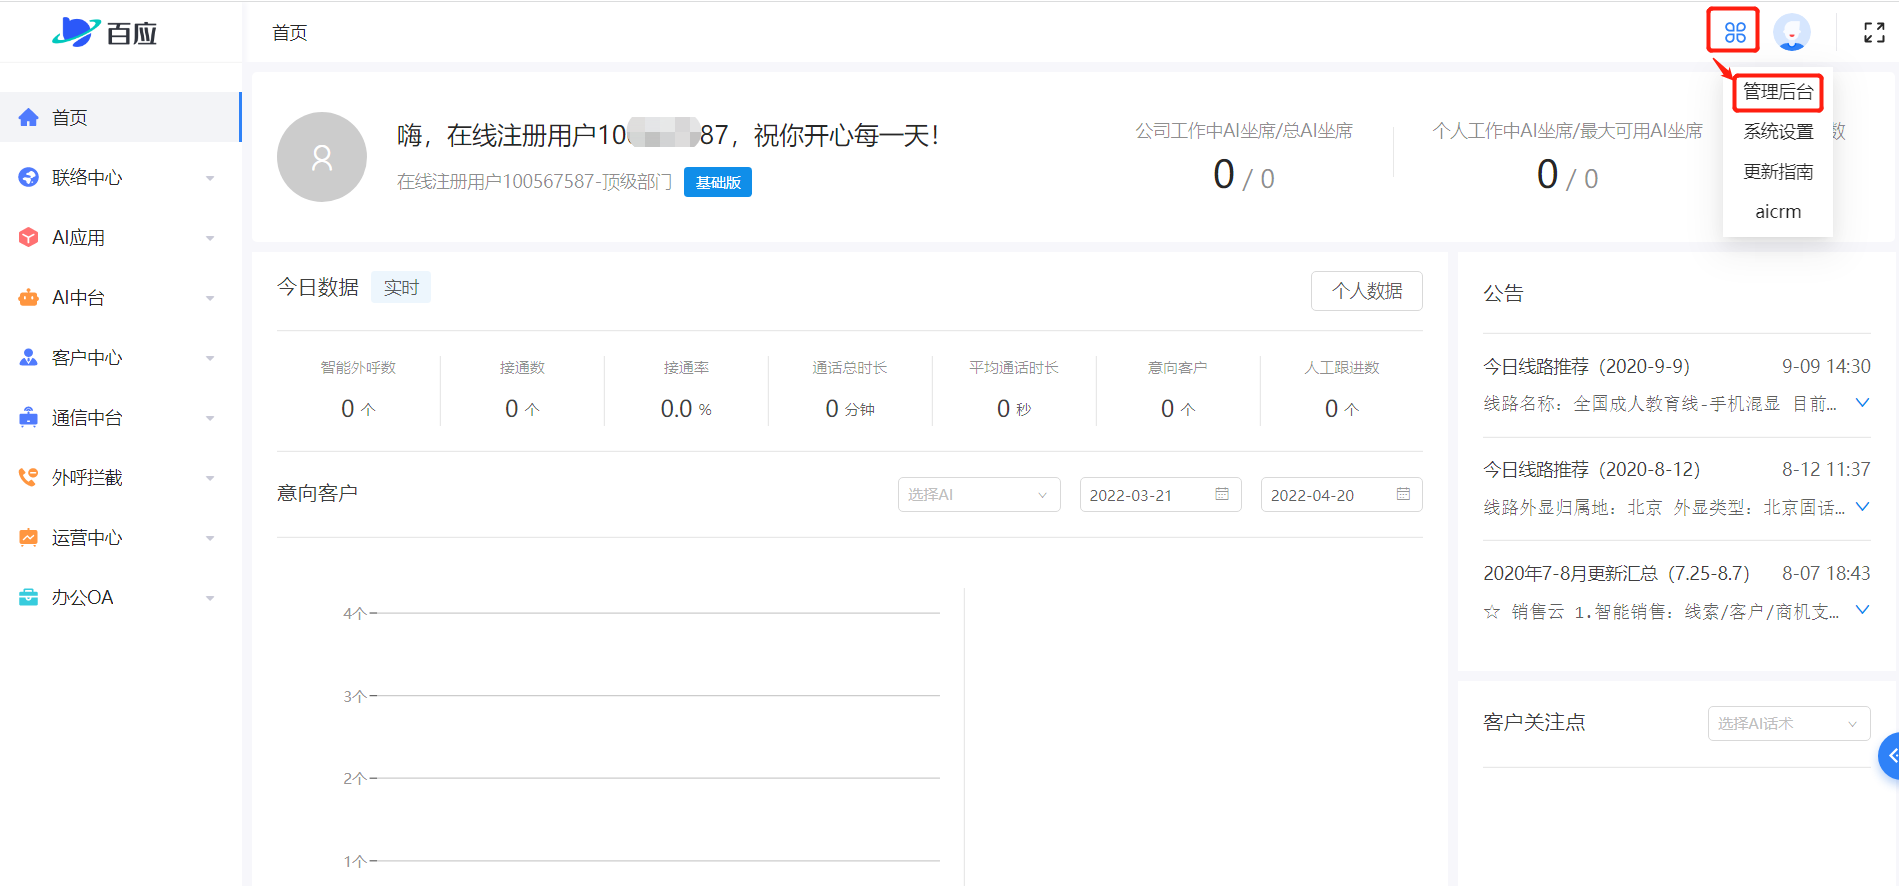Open calendar on 2022-03-21 date field
This screenshot has height=886, width=1899.
point(1221,495)
